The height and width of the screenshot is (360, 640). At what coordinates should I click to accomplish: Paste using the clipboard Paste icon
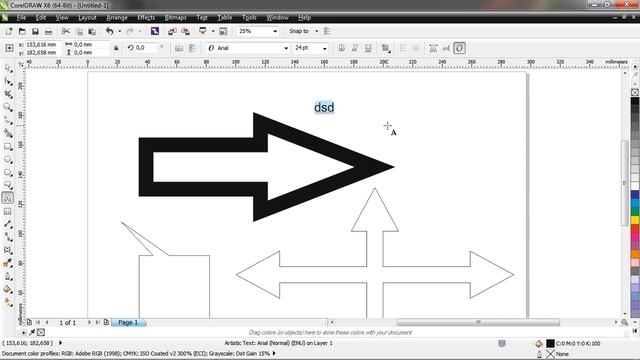click(x=92, y=31)
